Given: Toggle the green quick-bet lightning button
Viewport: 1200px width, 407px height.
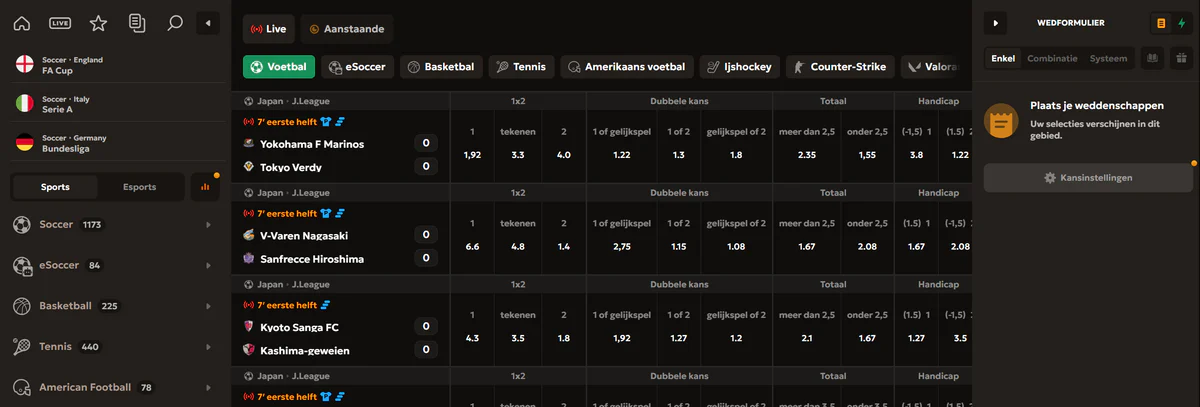Looking at the screenshot, I should point(1181,22).
